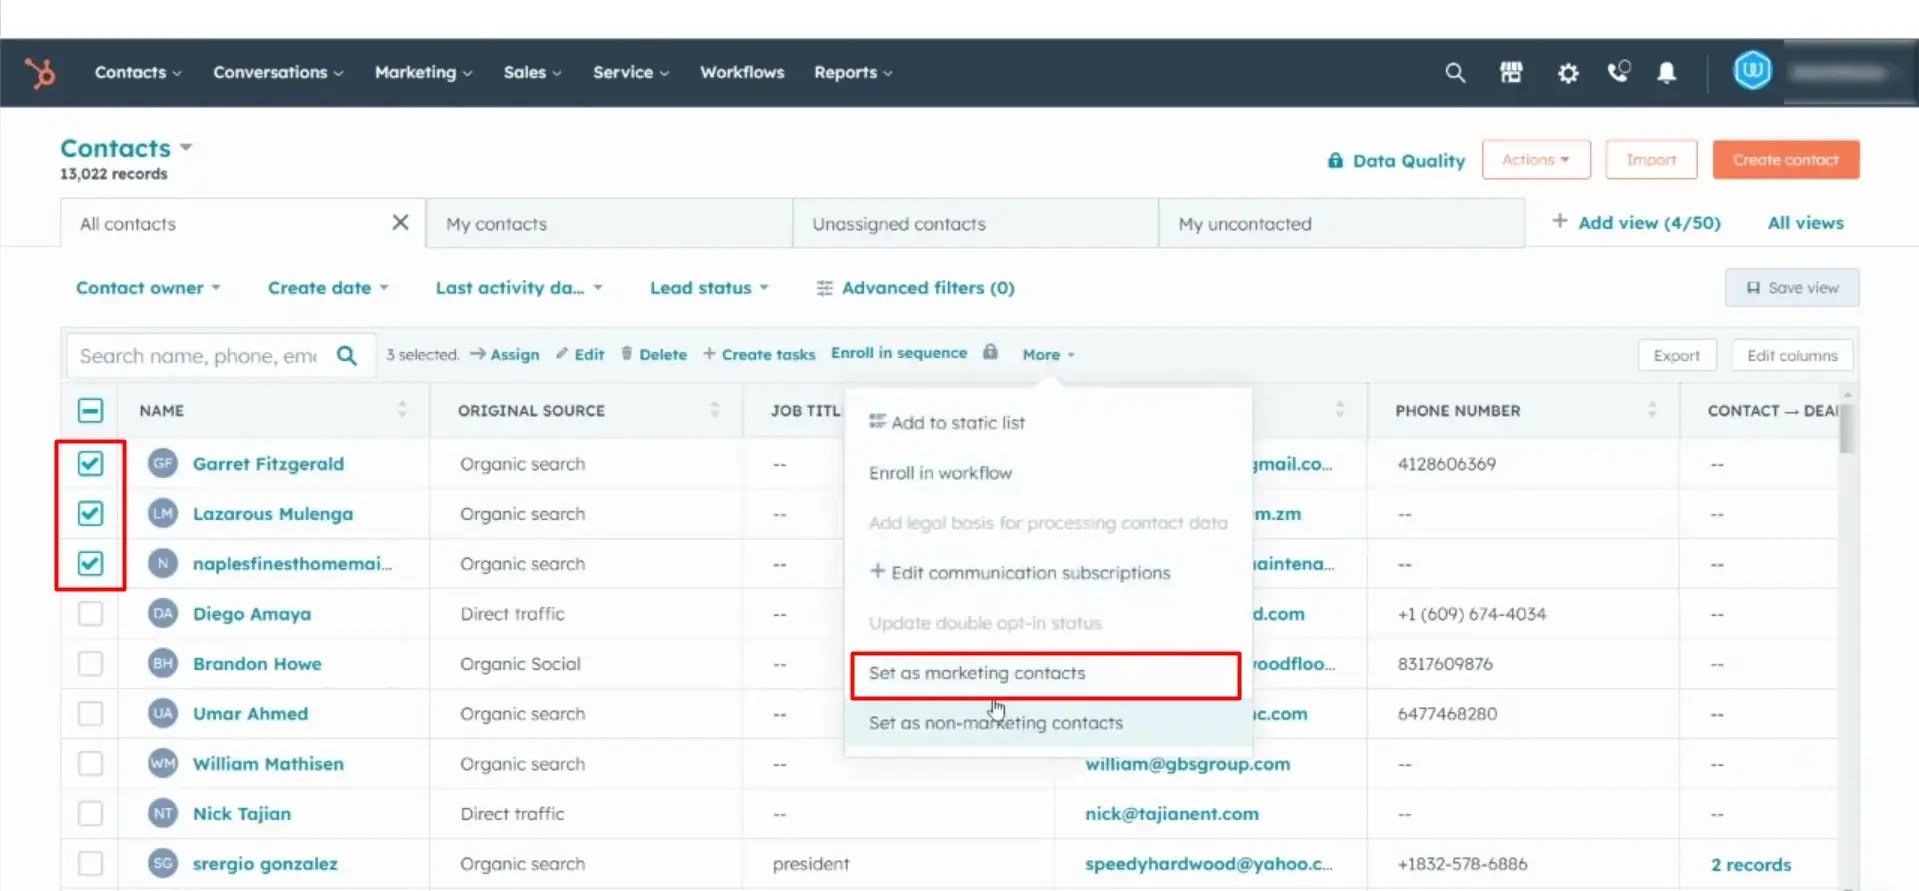1919x891 pixels.
Task: Check Brandon Howe's checkbox
Action: (90, 663)
